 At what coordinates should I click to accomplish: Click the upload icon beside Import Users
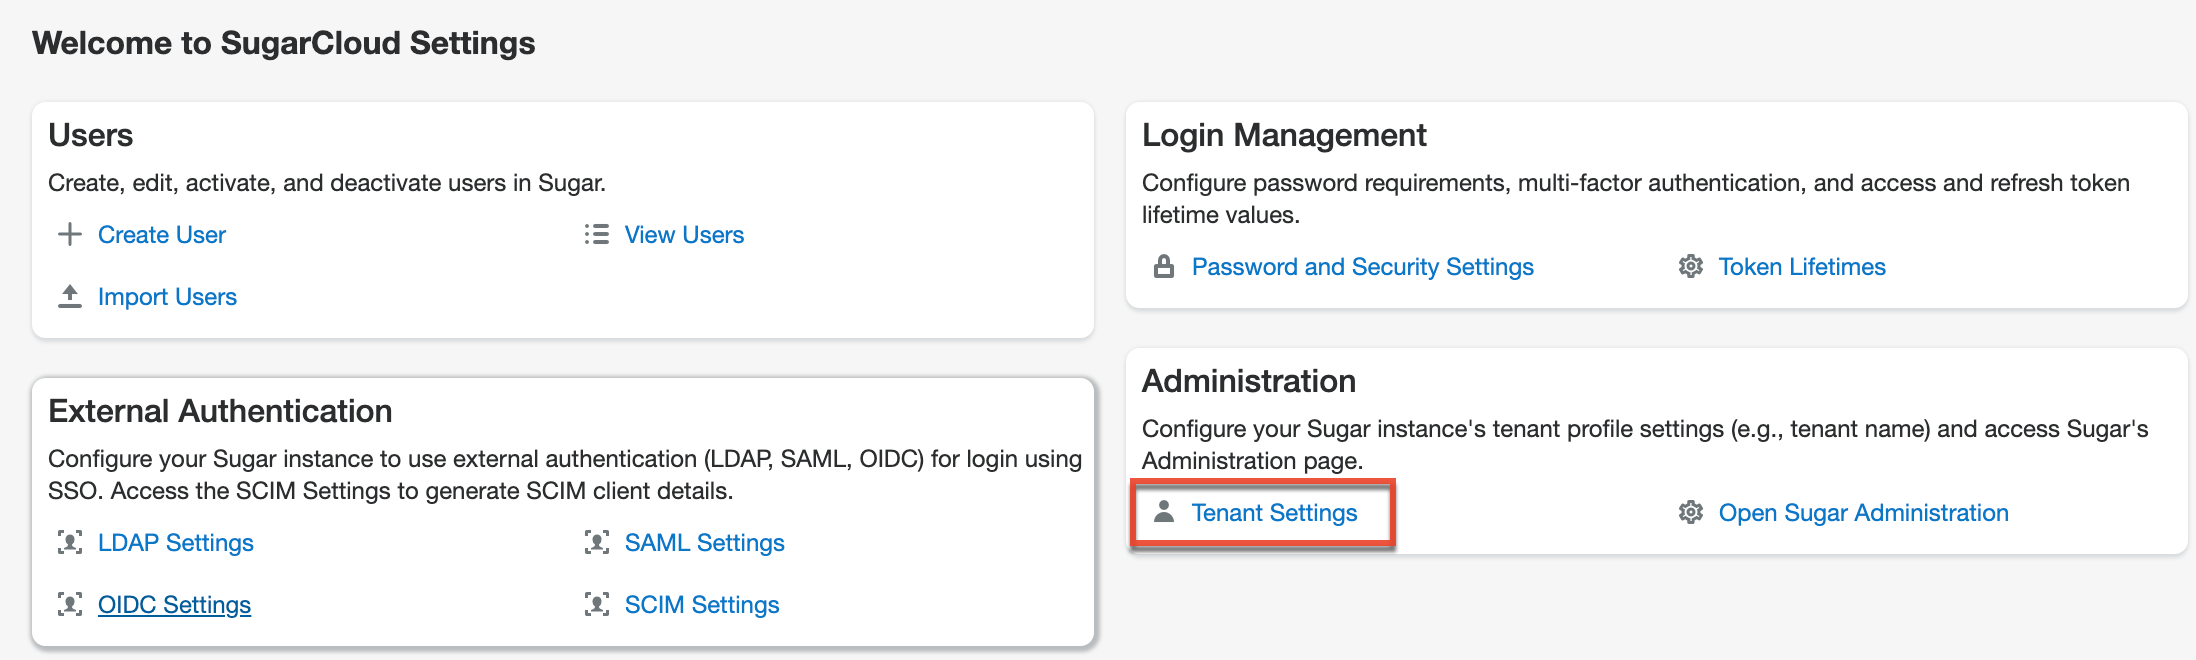70,297
